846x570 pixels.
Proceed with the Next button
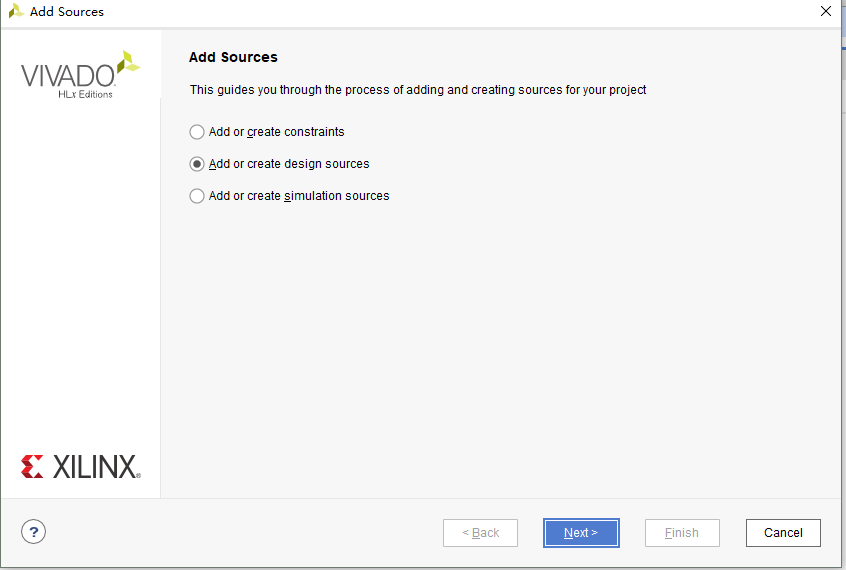point(581,533)
